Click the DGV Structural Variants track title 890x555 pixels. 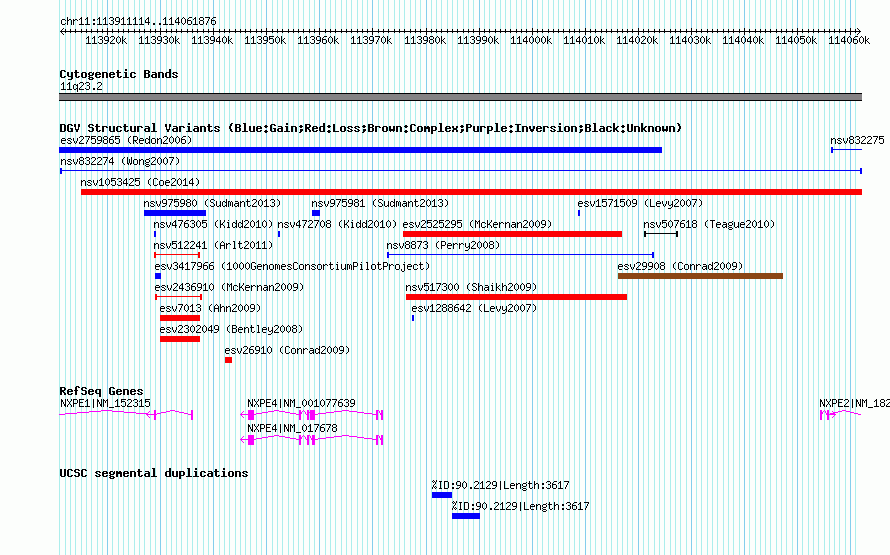(x=370, y=128)
